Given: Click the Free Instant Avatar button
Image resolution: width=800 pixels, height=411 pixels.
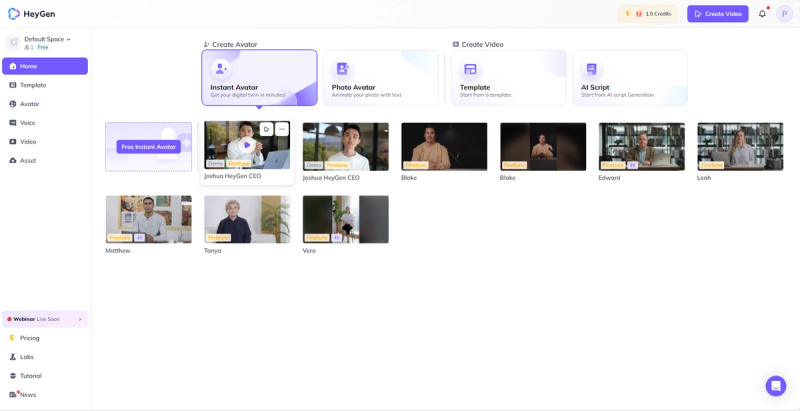Looking at the screenshot, I should (x=148, y=147).
